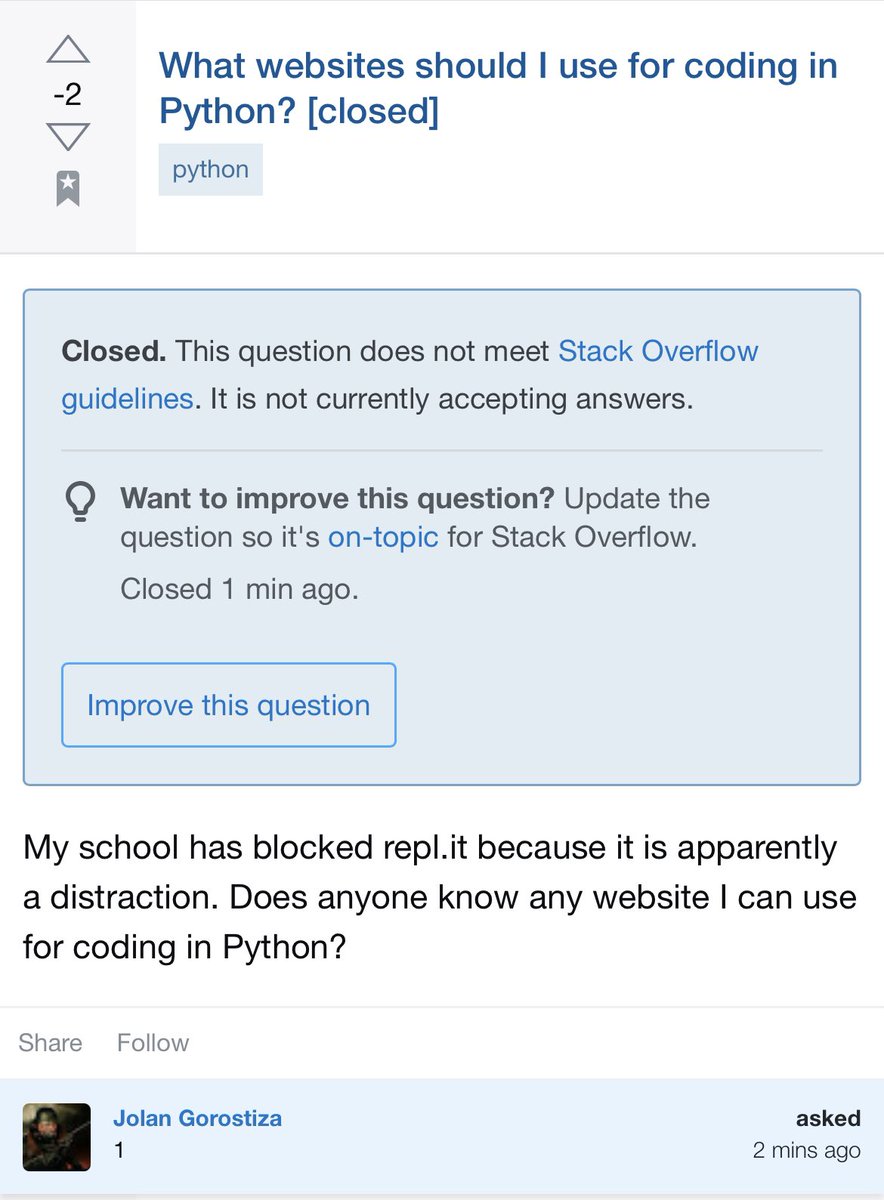The image size is (884, 1200).
Task: Downvote the Python websites question
Action: pos(67,137)
